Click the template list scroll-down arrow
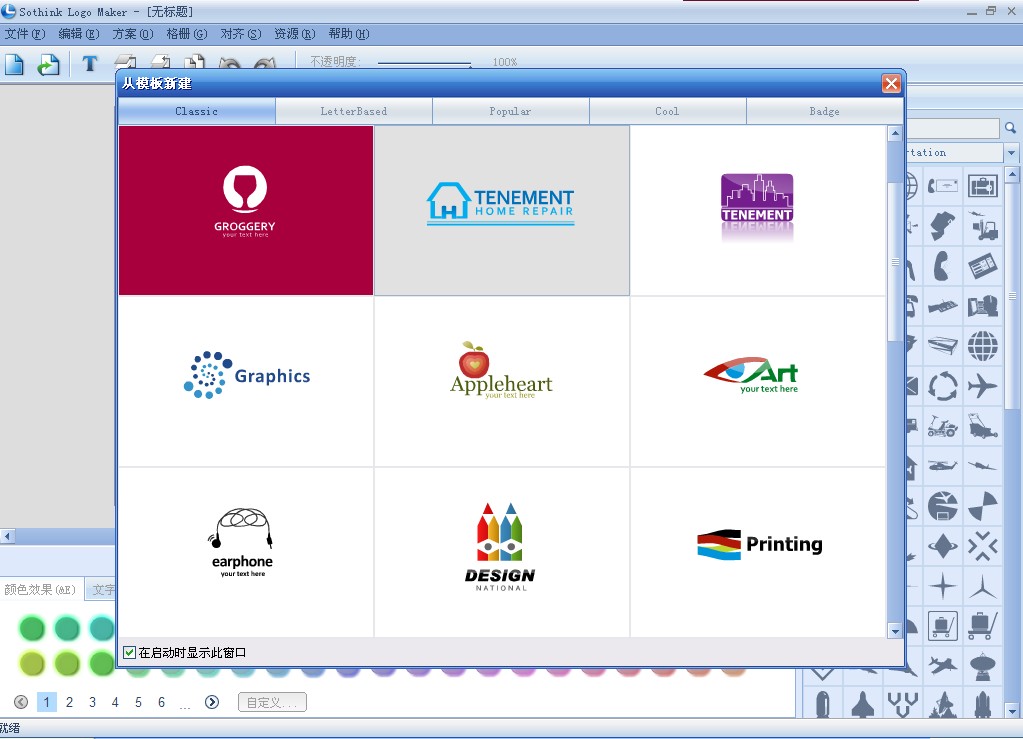 pyautogui.click(x=895, y=631)
